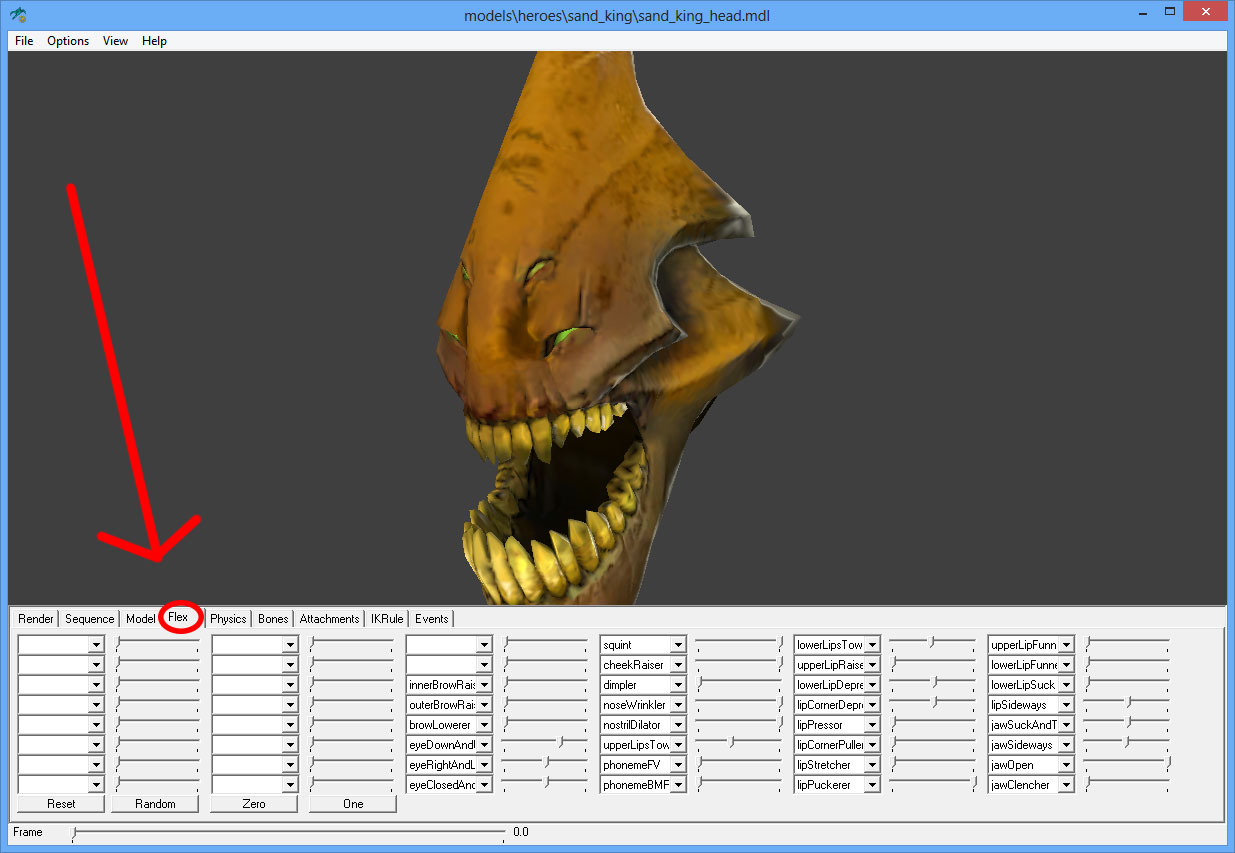Open the lipPuckerer combo box
This screenshot has width=1235, height=853.
871,785
